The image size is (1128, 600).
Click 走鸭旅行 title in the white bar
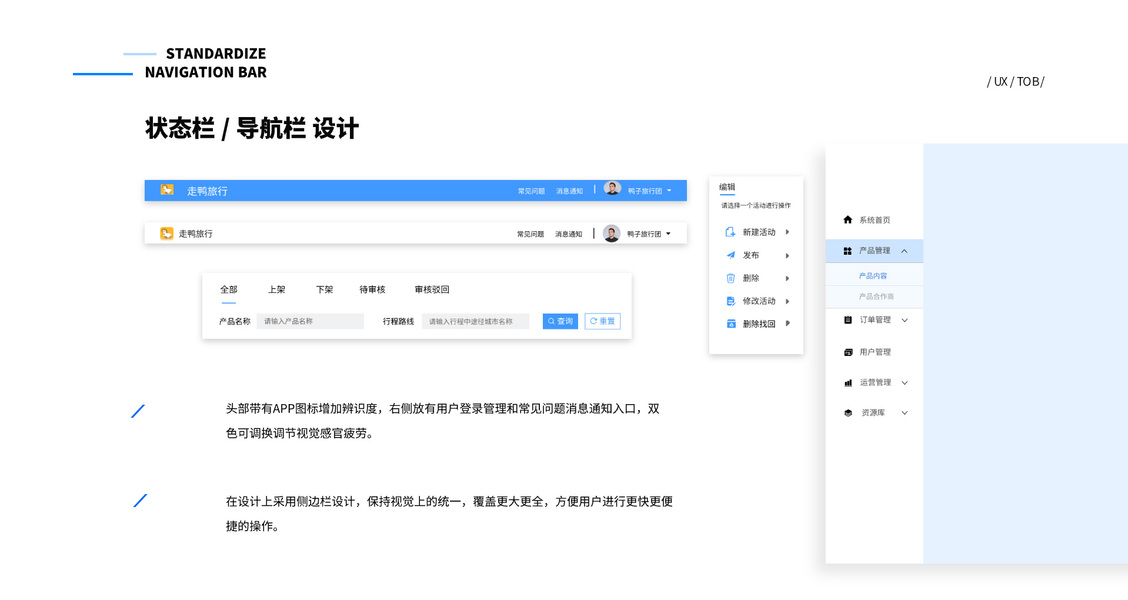click(x=196, y=234)
